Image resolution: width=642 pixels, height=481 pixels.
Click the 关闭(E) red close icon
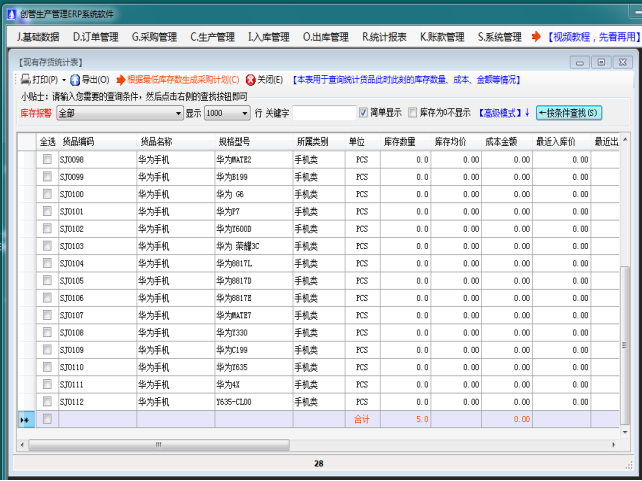click(x=250, y=79)
